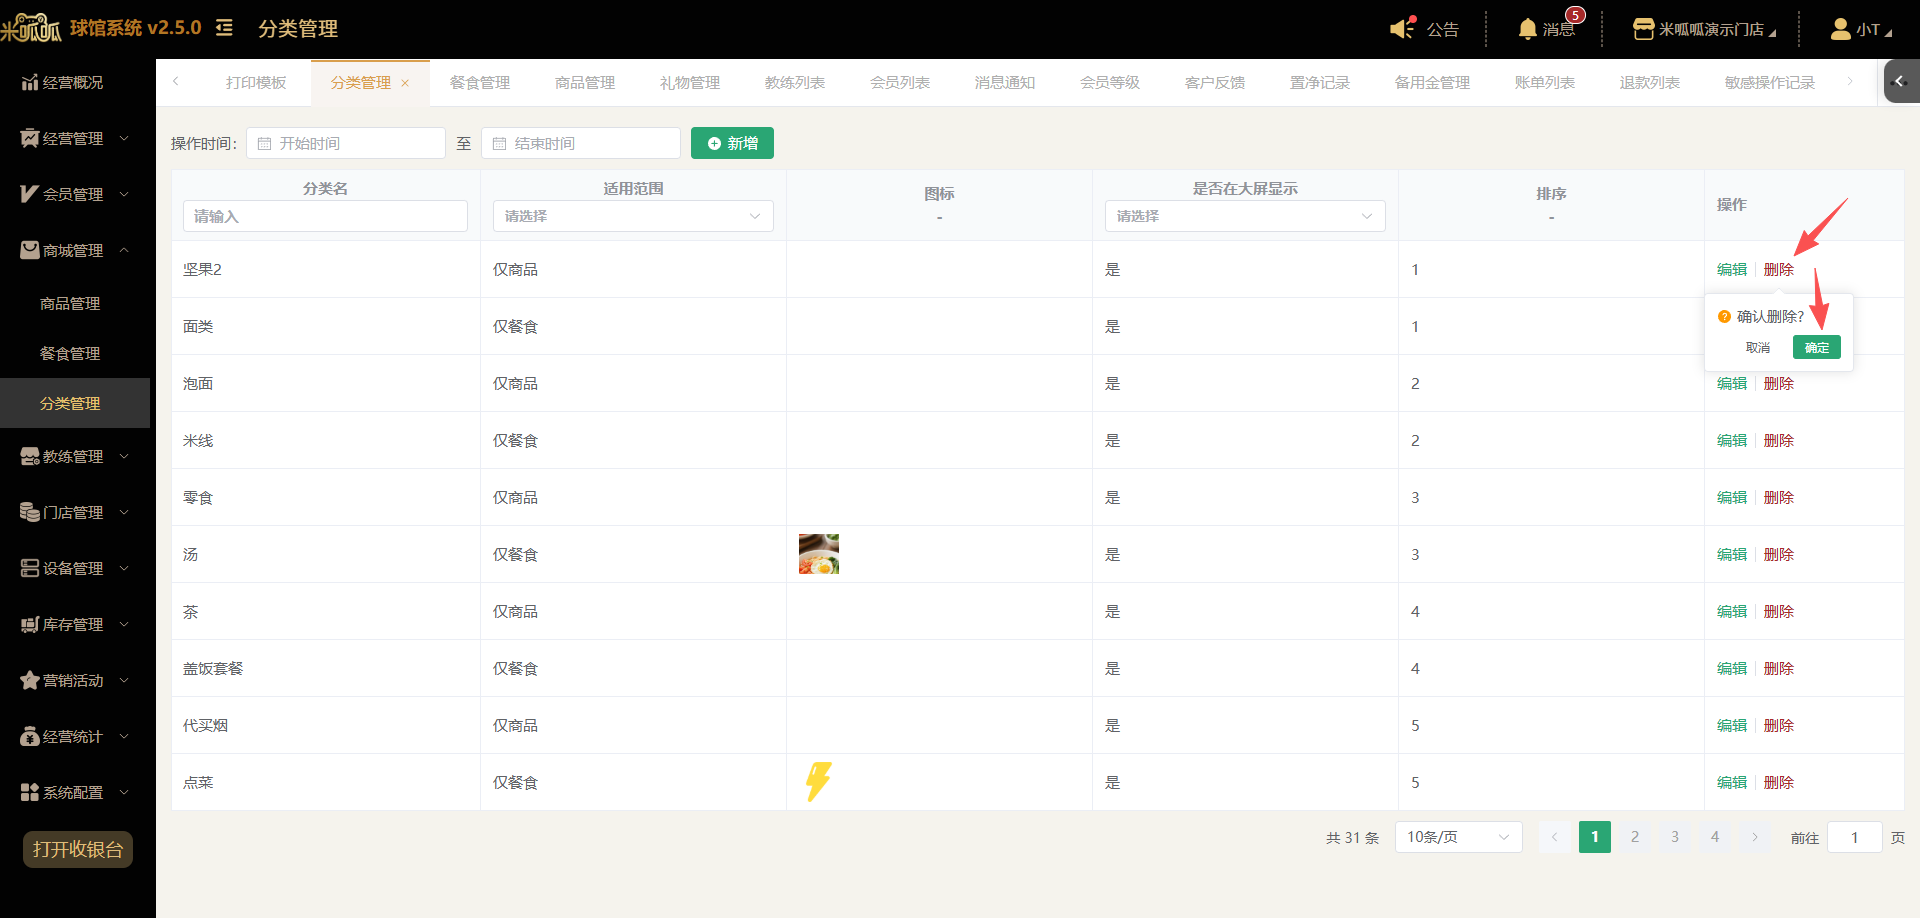This screenshot has width=1920, height=918.
Task: Click the 点菜 row lightning icon
Action: click(819, 782)
